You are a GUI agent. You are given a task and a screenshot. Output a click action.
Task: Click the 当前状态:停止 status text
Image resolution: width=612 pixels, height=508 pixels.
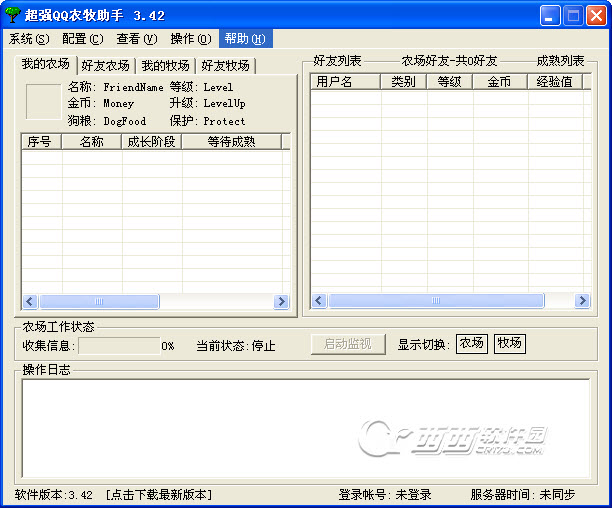coord(236,346)
